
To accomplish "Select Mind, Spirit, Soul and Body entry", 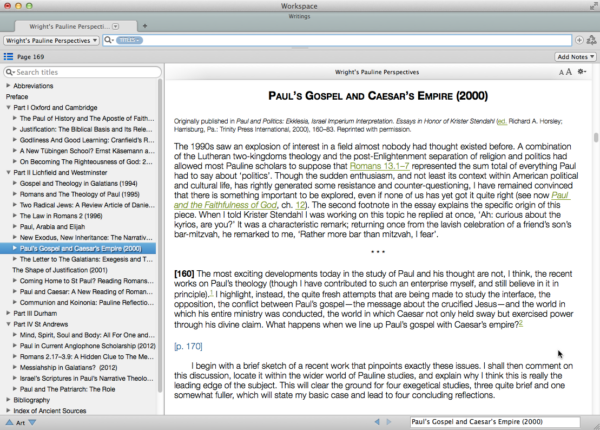I will pyautogui.click(x=87, y=335).
